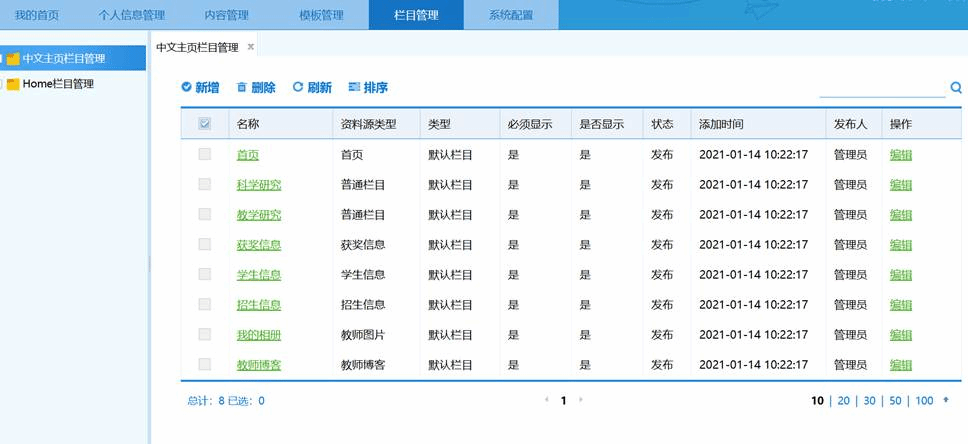
Task: Check the checkbox for the 首页 row
Action: coord(205,155)
